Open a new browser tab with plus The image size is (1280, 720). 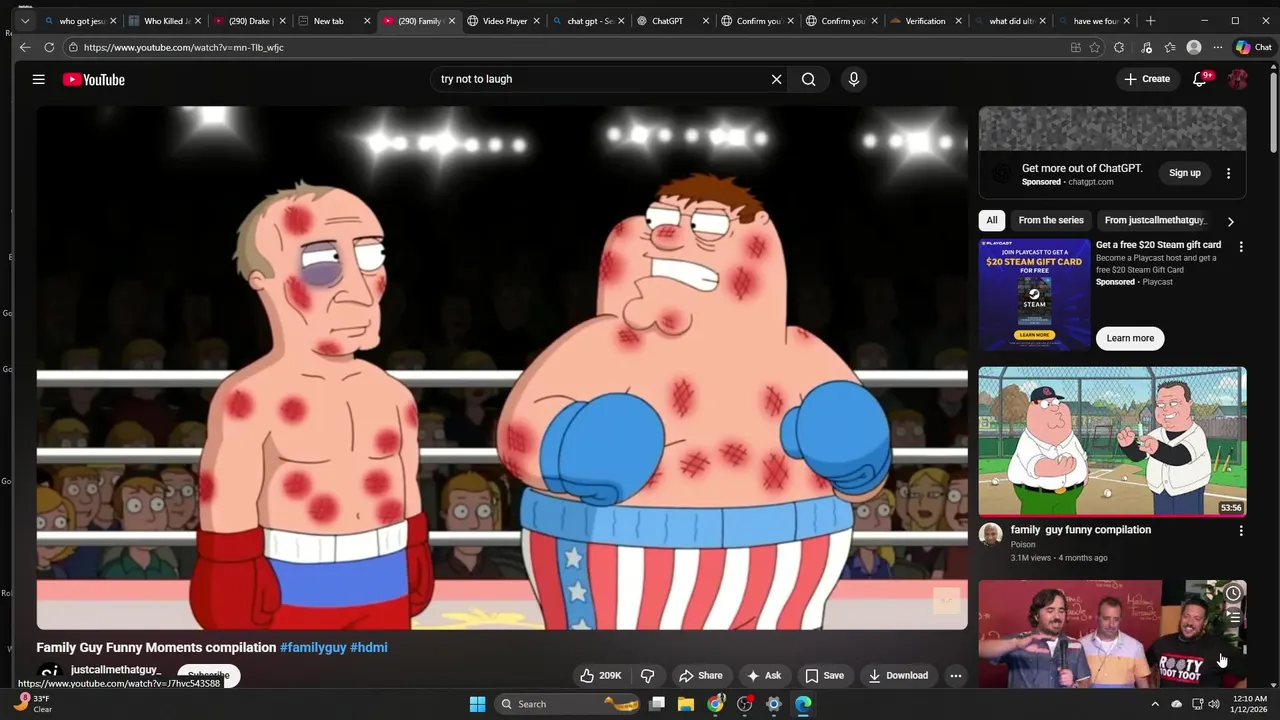[x=1151, y=20]
